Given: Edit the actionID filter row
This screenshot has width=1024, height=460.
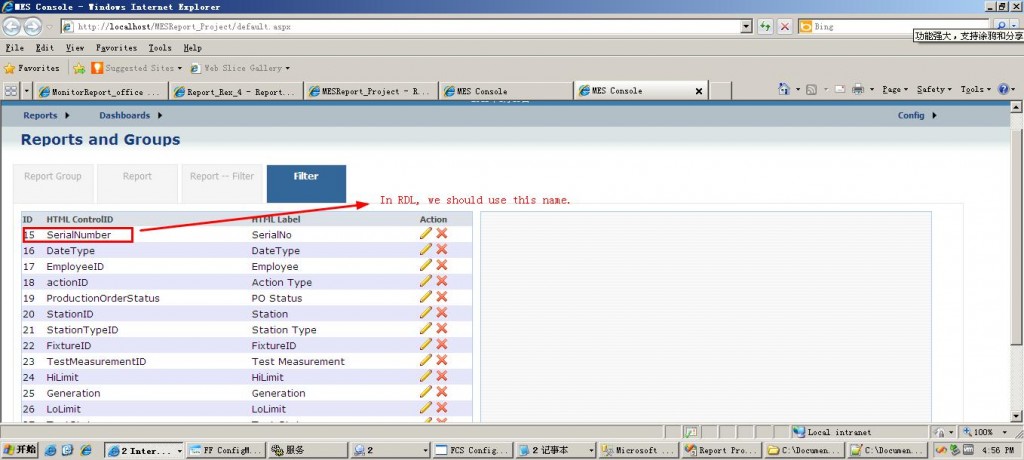Looking at the screenshot, I should (x=426, y=280).
